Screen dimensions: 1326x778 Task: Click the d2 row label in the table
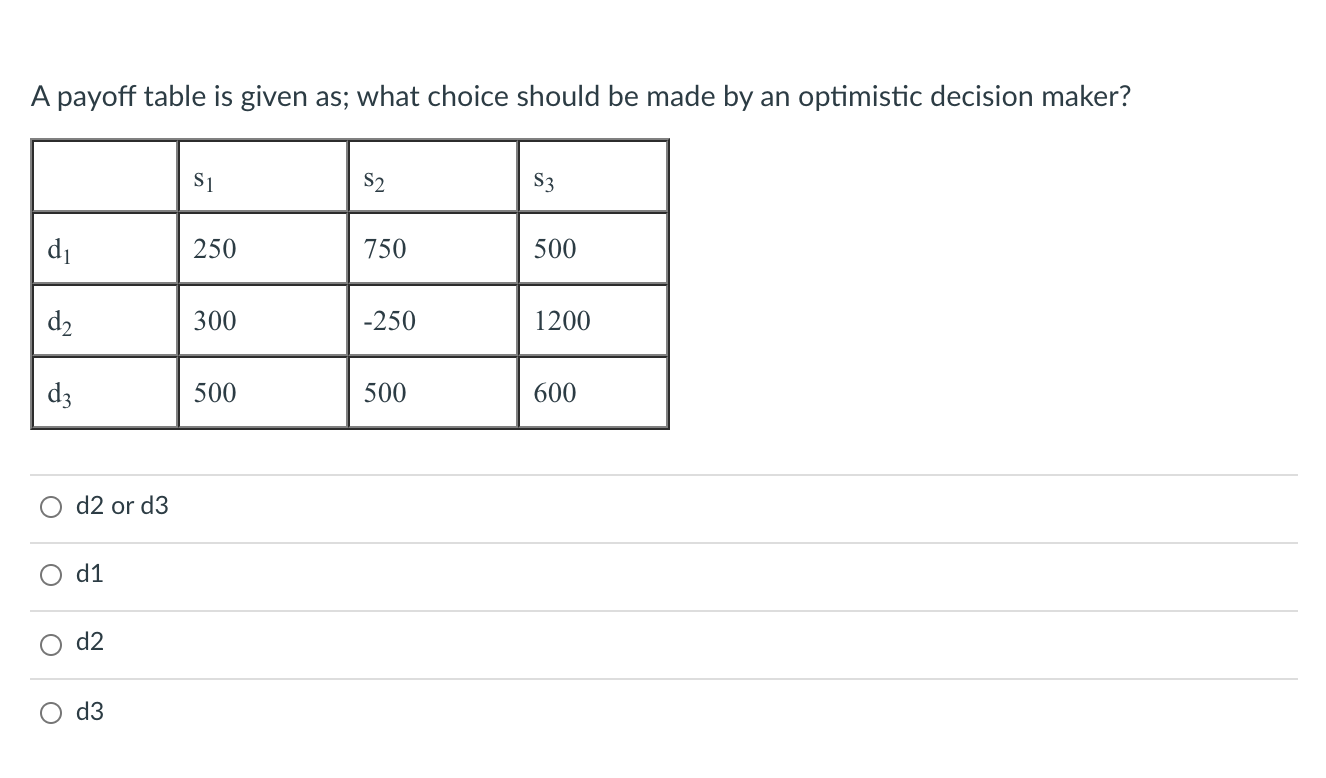click(104, 320)
